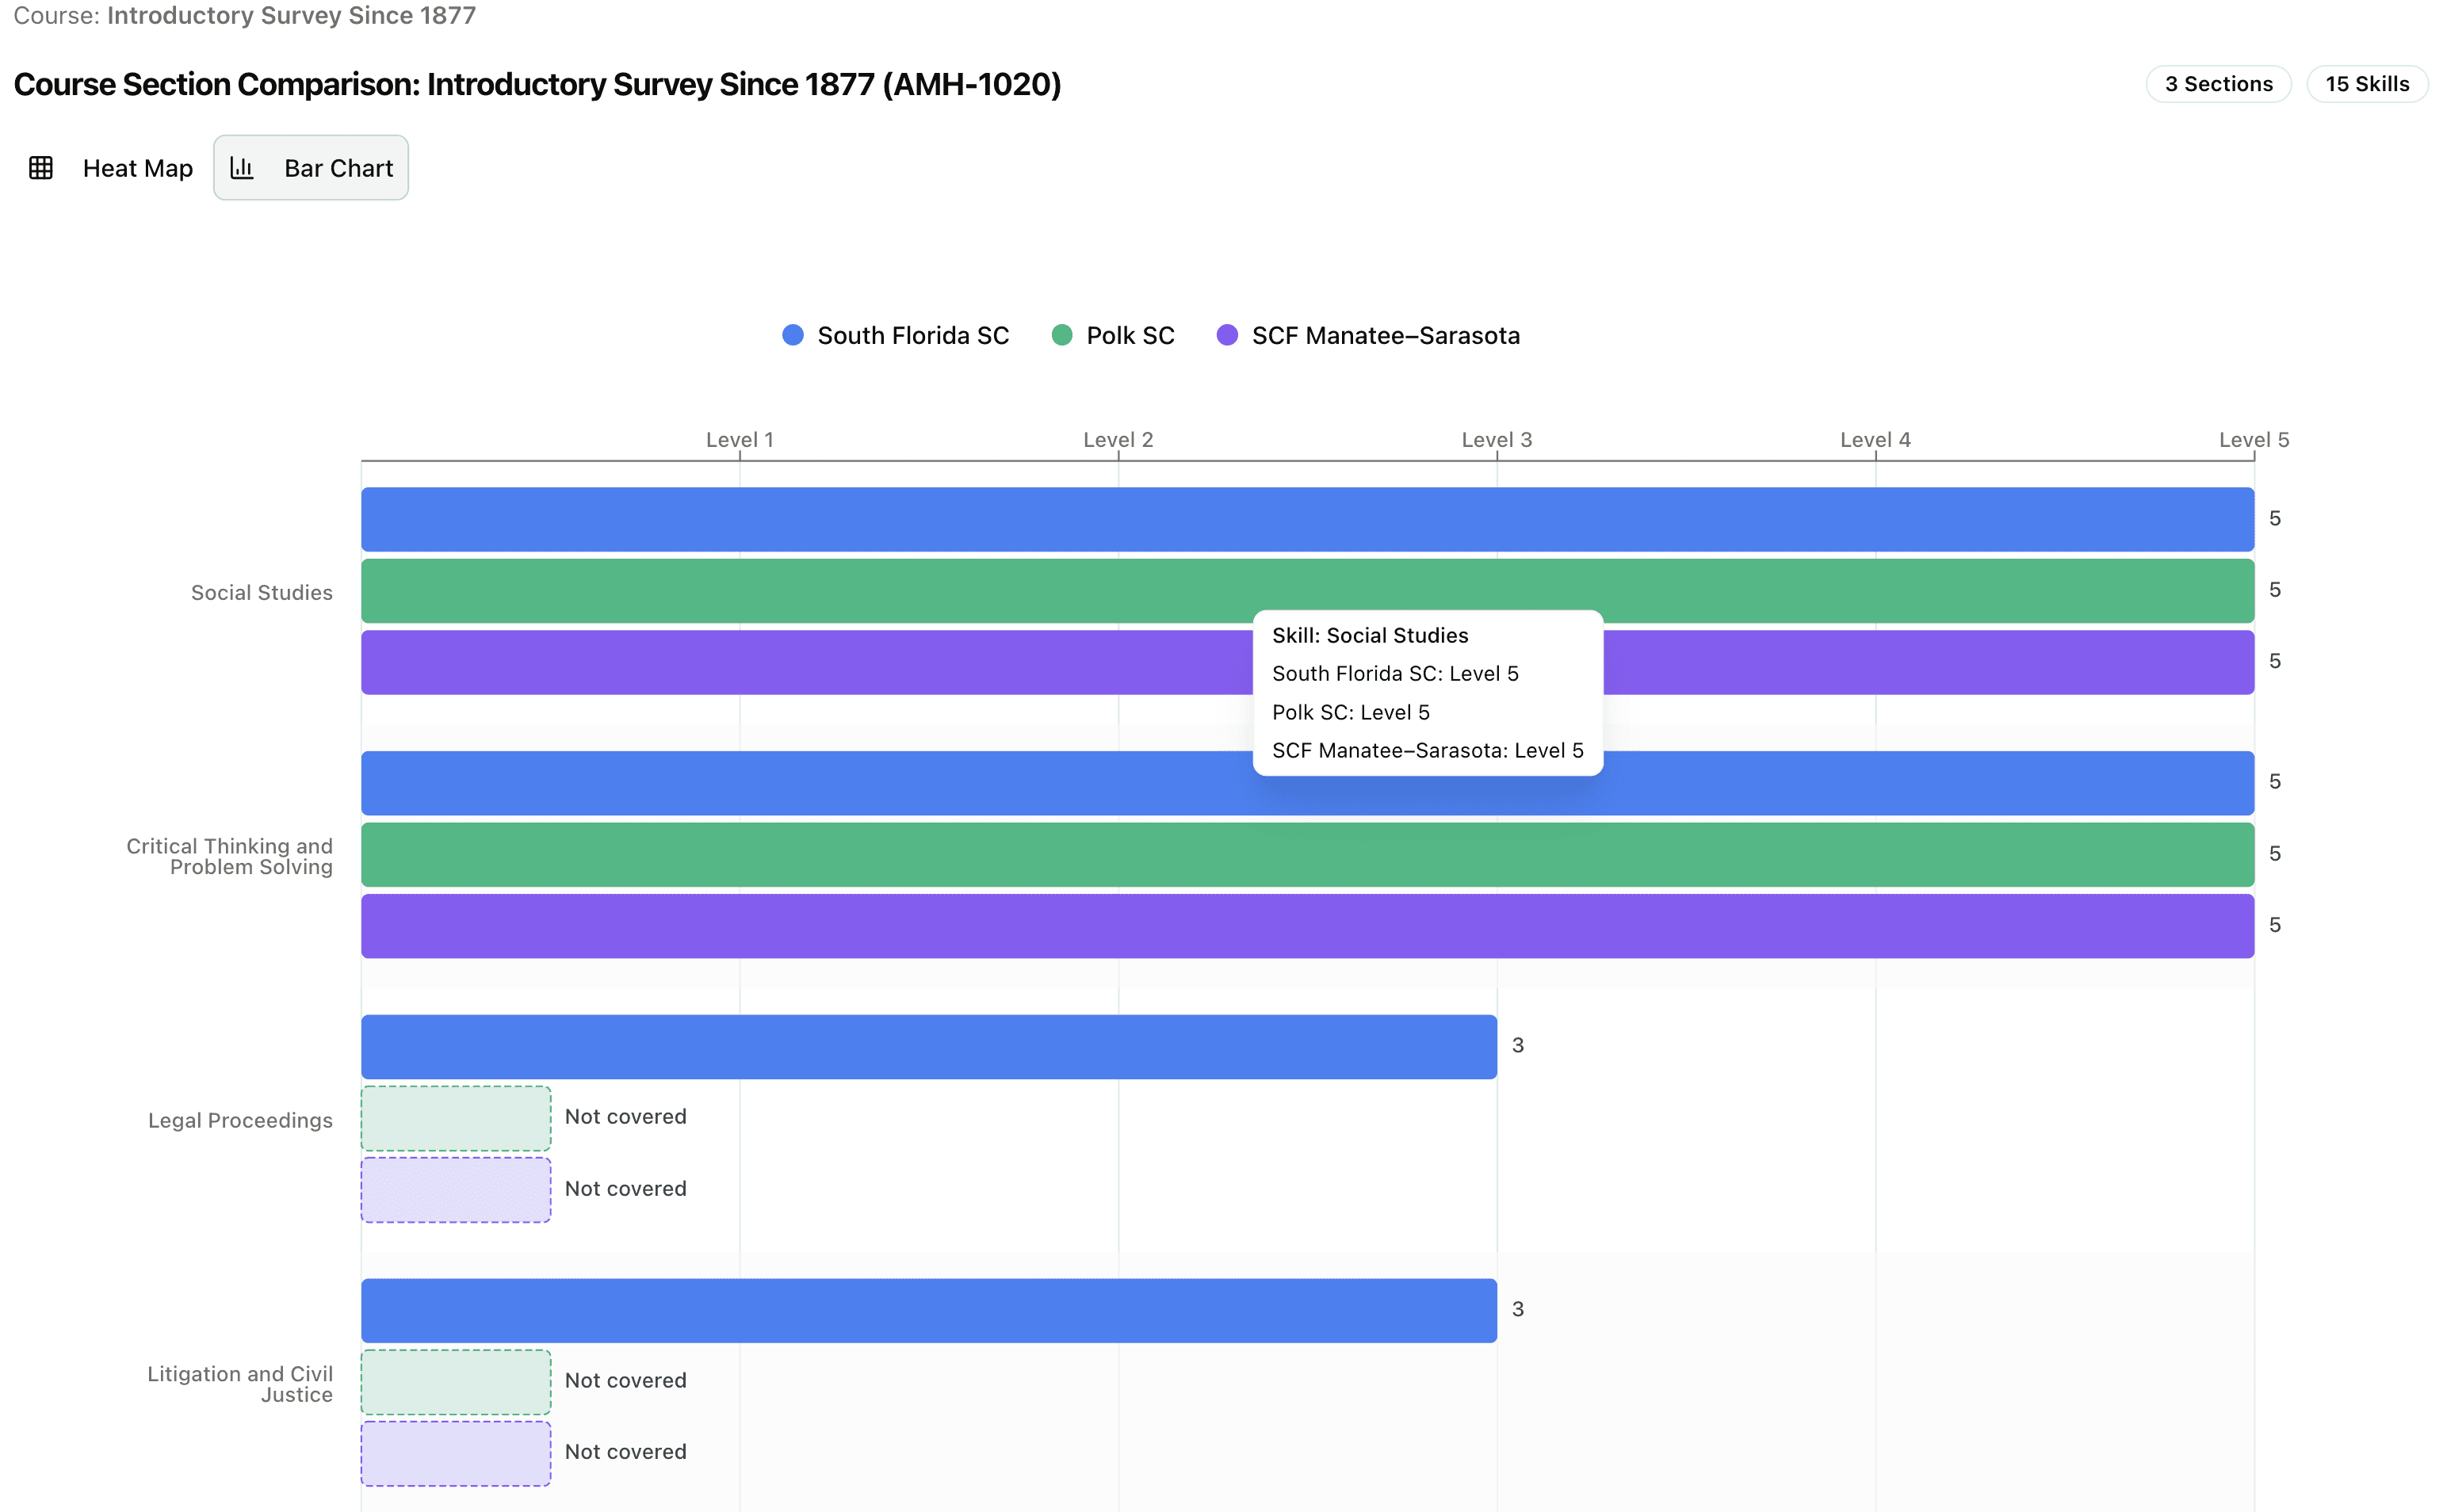Click Critical Thinking and Problem Solving label
2443x1512 pixels.
tap(230, 856)
